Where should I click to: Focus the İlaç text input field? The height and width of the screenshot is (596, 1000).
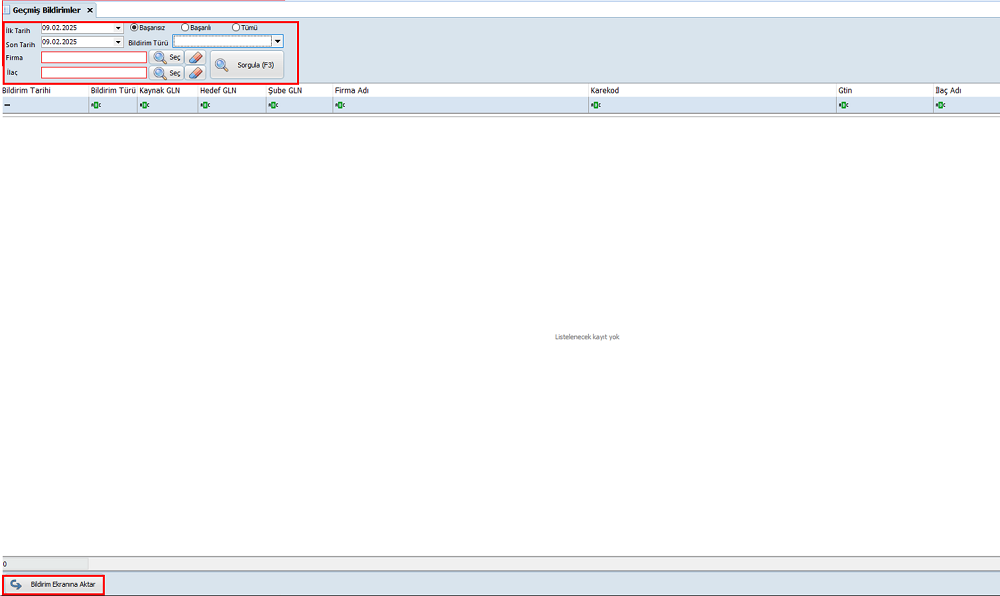tap(94, 73)
